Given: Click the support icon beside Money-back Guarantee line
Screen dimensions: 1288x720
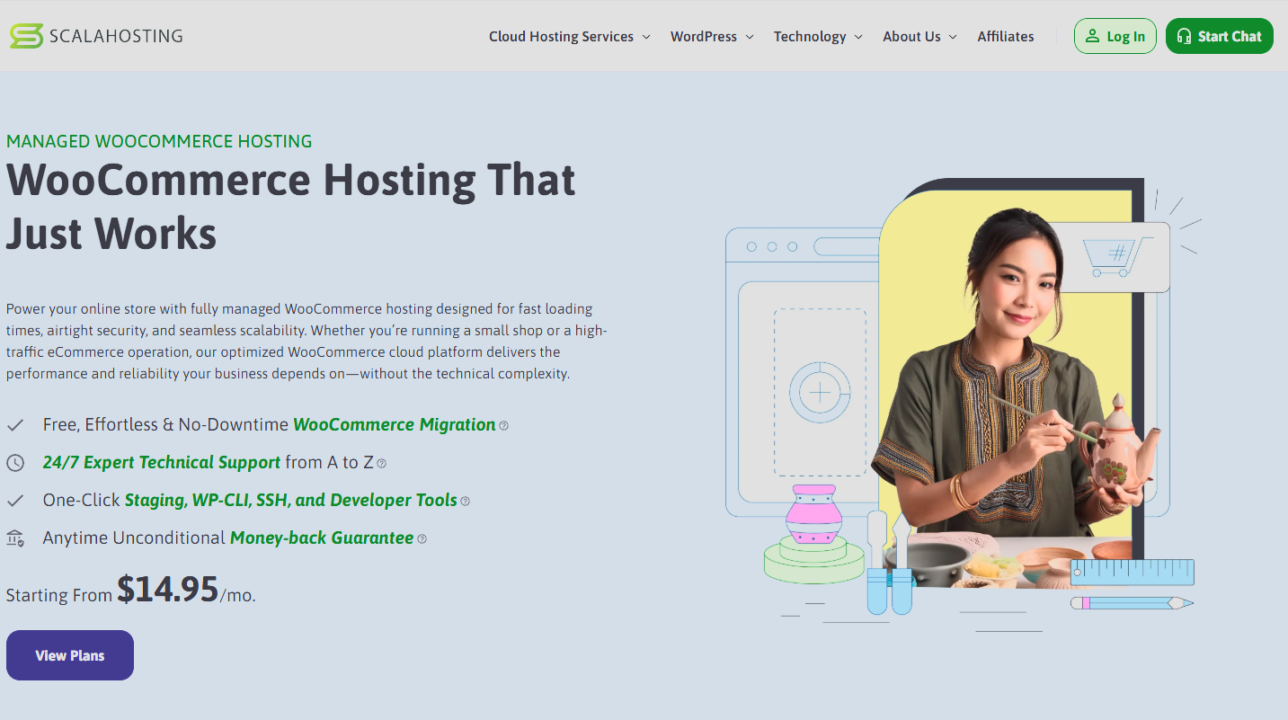Looking at the screenshot, I should 15,538.
